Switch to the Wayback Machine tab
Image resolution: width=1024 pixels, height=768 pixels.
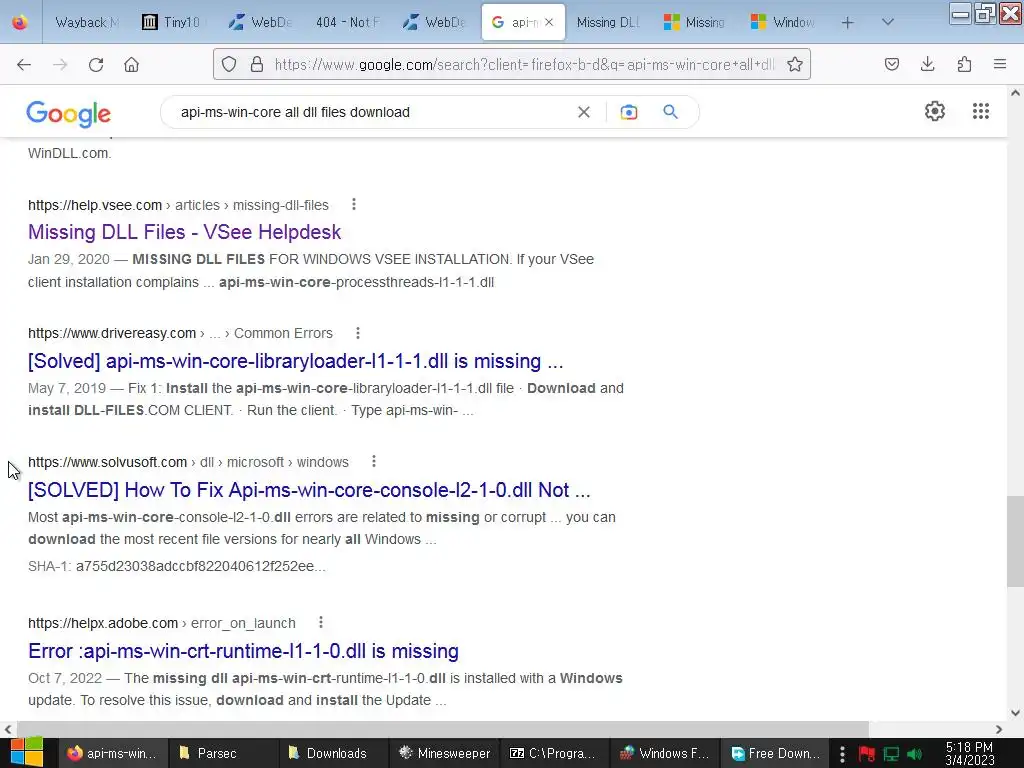coord(86,22)
